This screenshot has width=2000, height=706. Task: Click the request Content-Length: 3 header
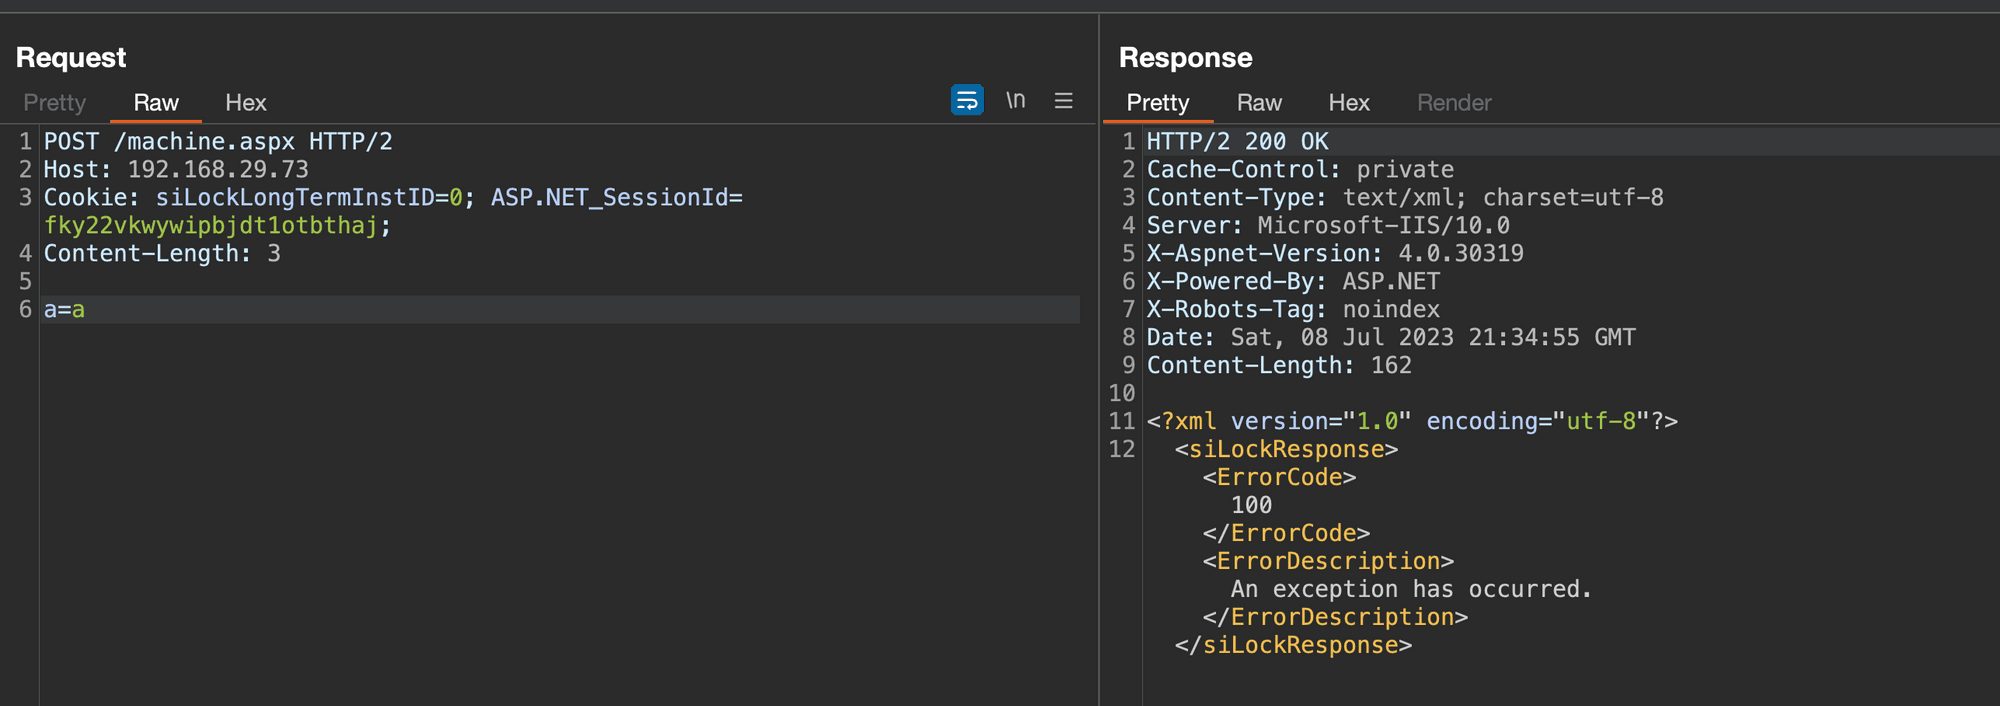(x=162, y=254)
